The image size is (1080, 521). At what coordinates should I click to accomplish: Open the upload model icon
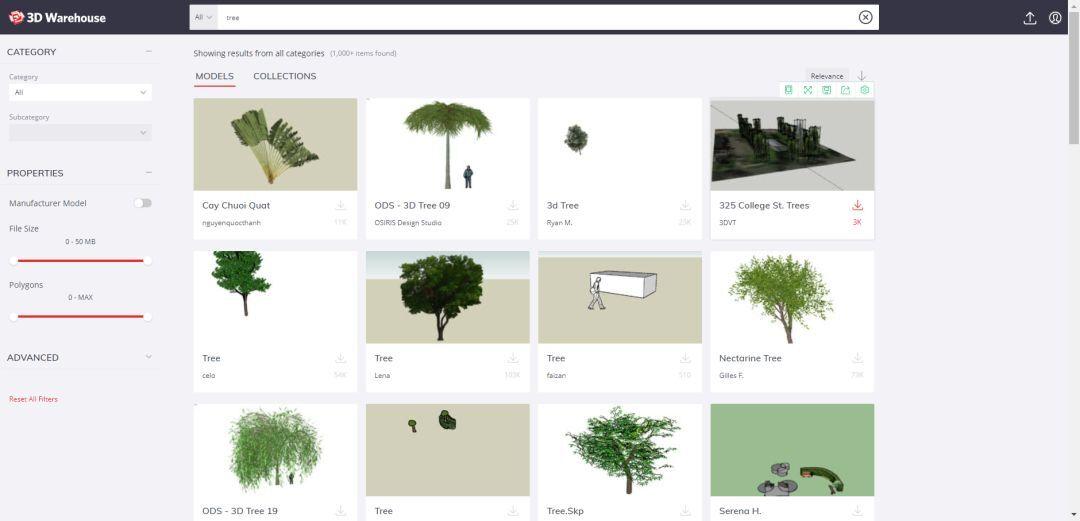1030,18
